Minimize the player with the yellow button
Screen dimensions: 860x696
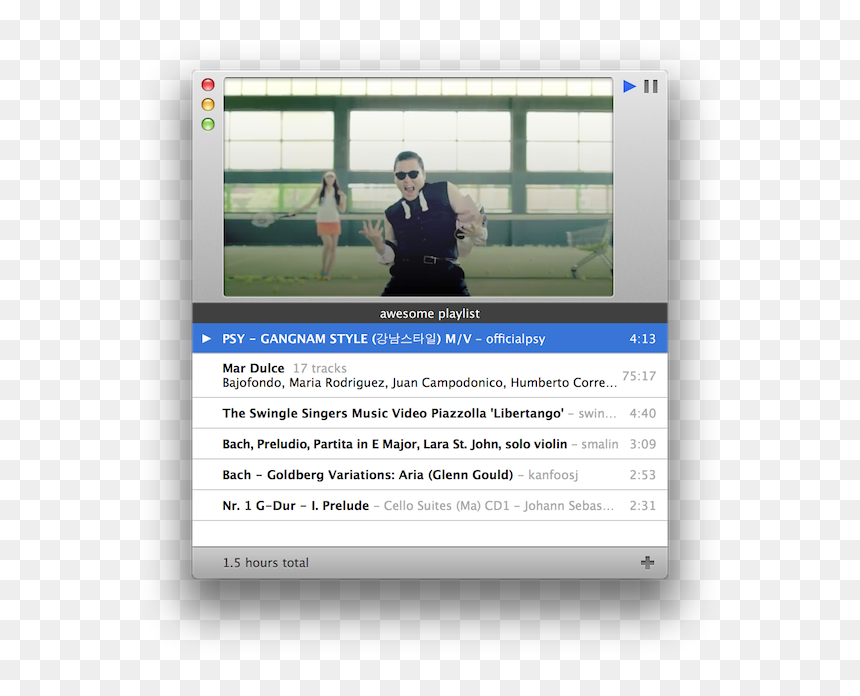click(208, 104)
